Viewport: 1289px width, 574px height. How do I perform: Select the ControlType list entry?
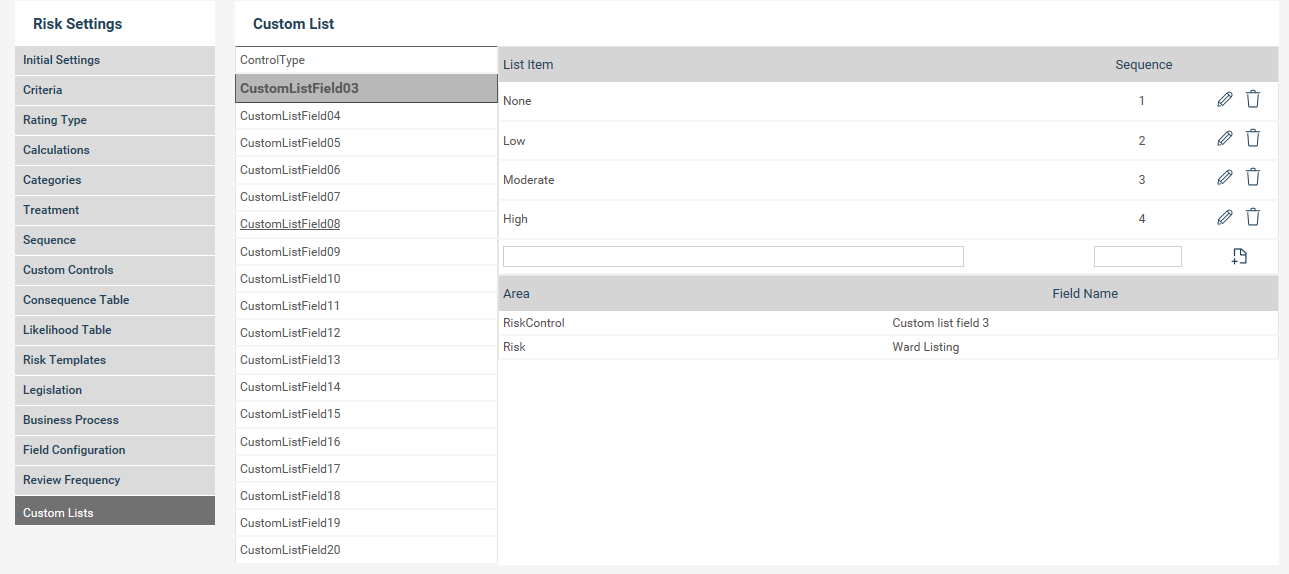click(x=273, y=60)
